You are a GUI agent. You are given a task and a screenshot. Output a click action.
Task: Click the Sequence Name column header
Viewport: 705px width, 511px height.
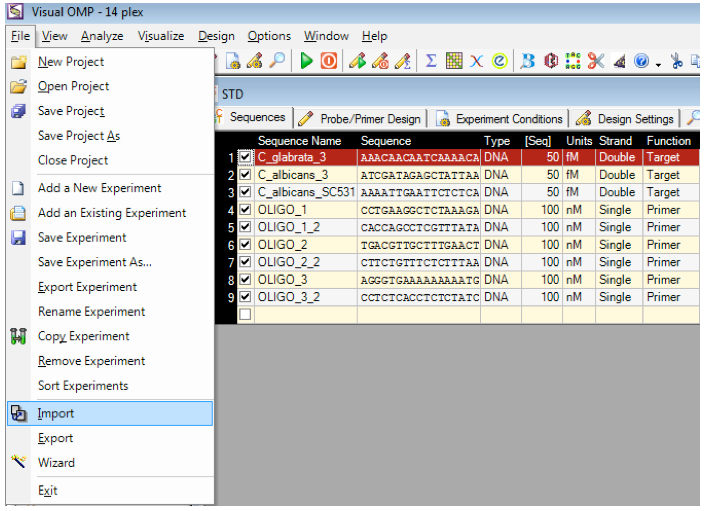coord(299,141)
